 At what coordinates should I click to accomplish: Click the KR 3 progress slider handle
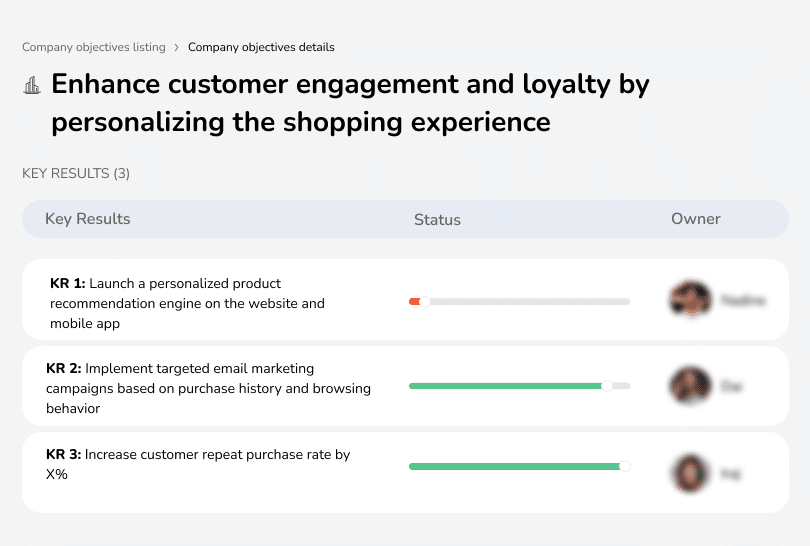[625, 465]
